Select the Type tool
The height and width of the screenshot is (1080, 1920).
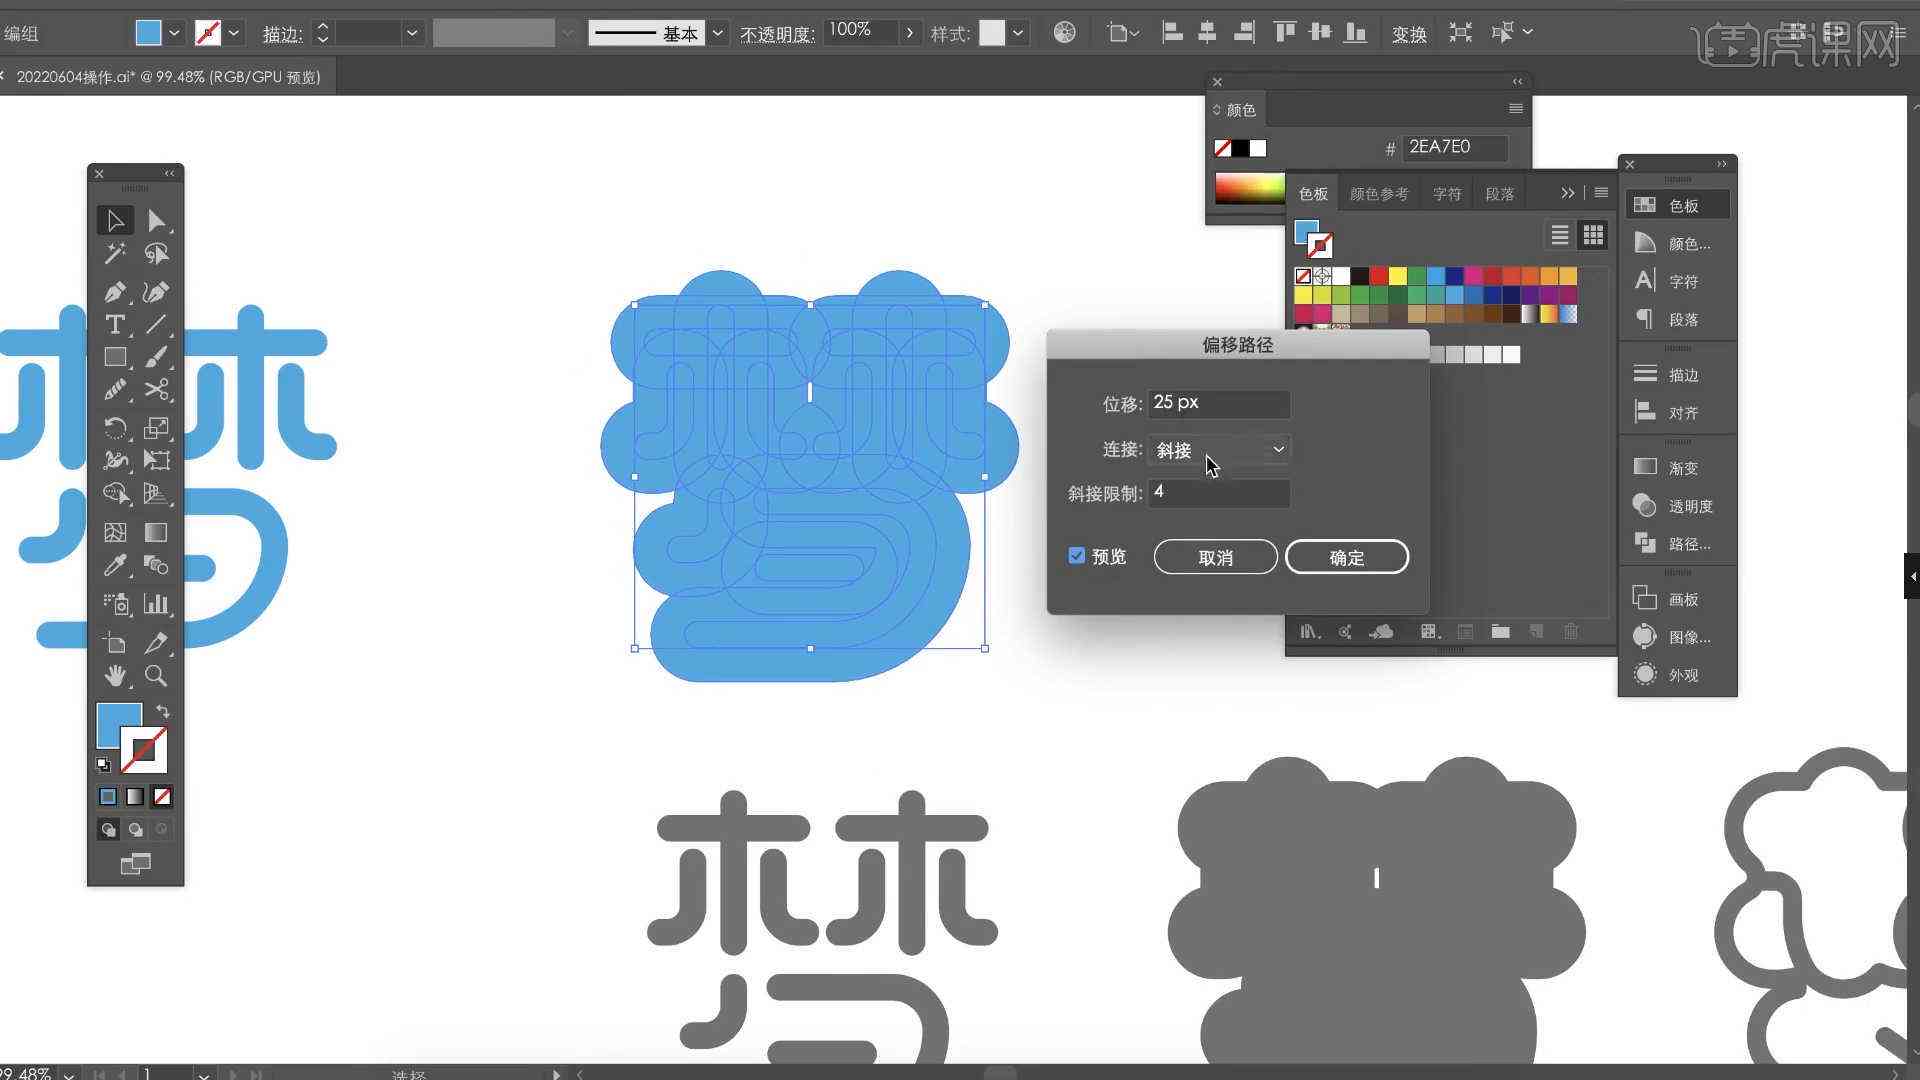[x=115, y=324]
